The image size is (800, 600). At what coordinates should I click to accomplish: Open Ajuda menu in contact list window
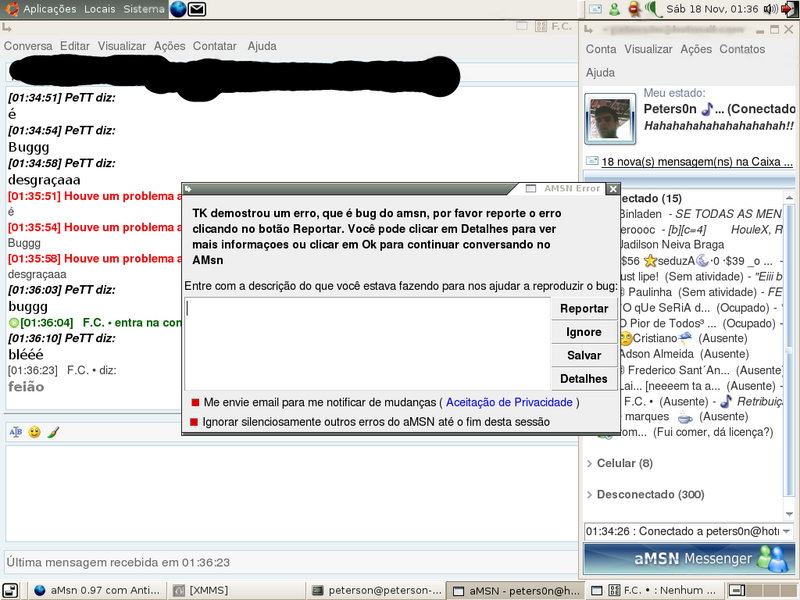(601, 72)
